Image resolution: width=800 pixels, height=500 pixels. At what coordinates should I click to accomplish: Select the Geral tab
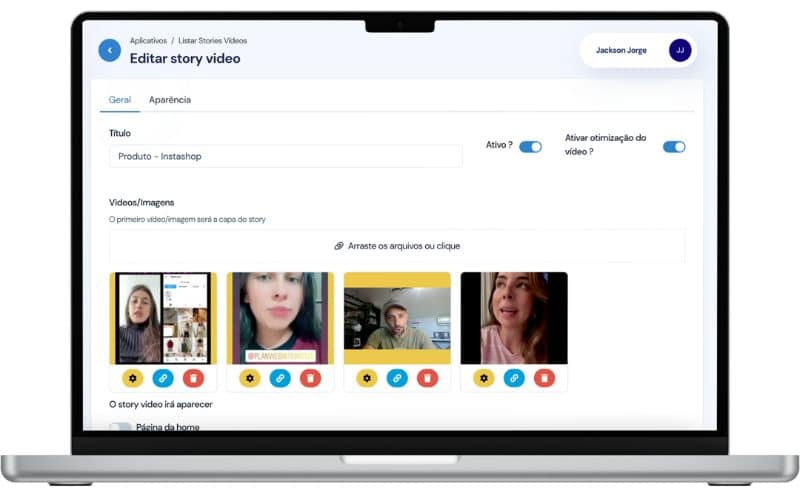pyautogui.click(x=120, y=99)
